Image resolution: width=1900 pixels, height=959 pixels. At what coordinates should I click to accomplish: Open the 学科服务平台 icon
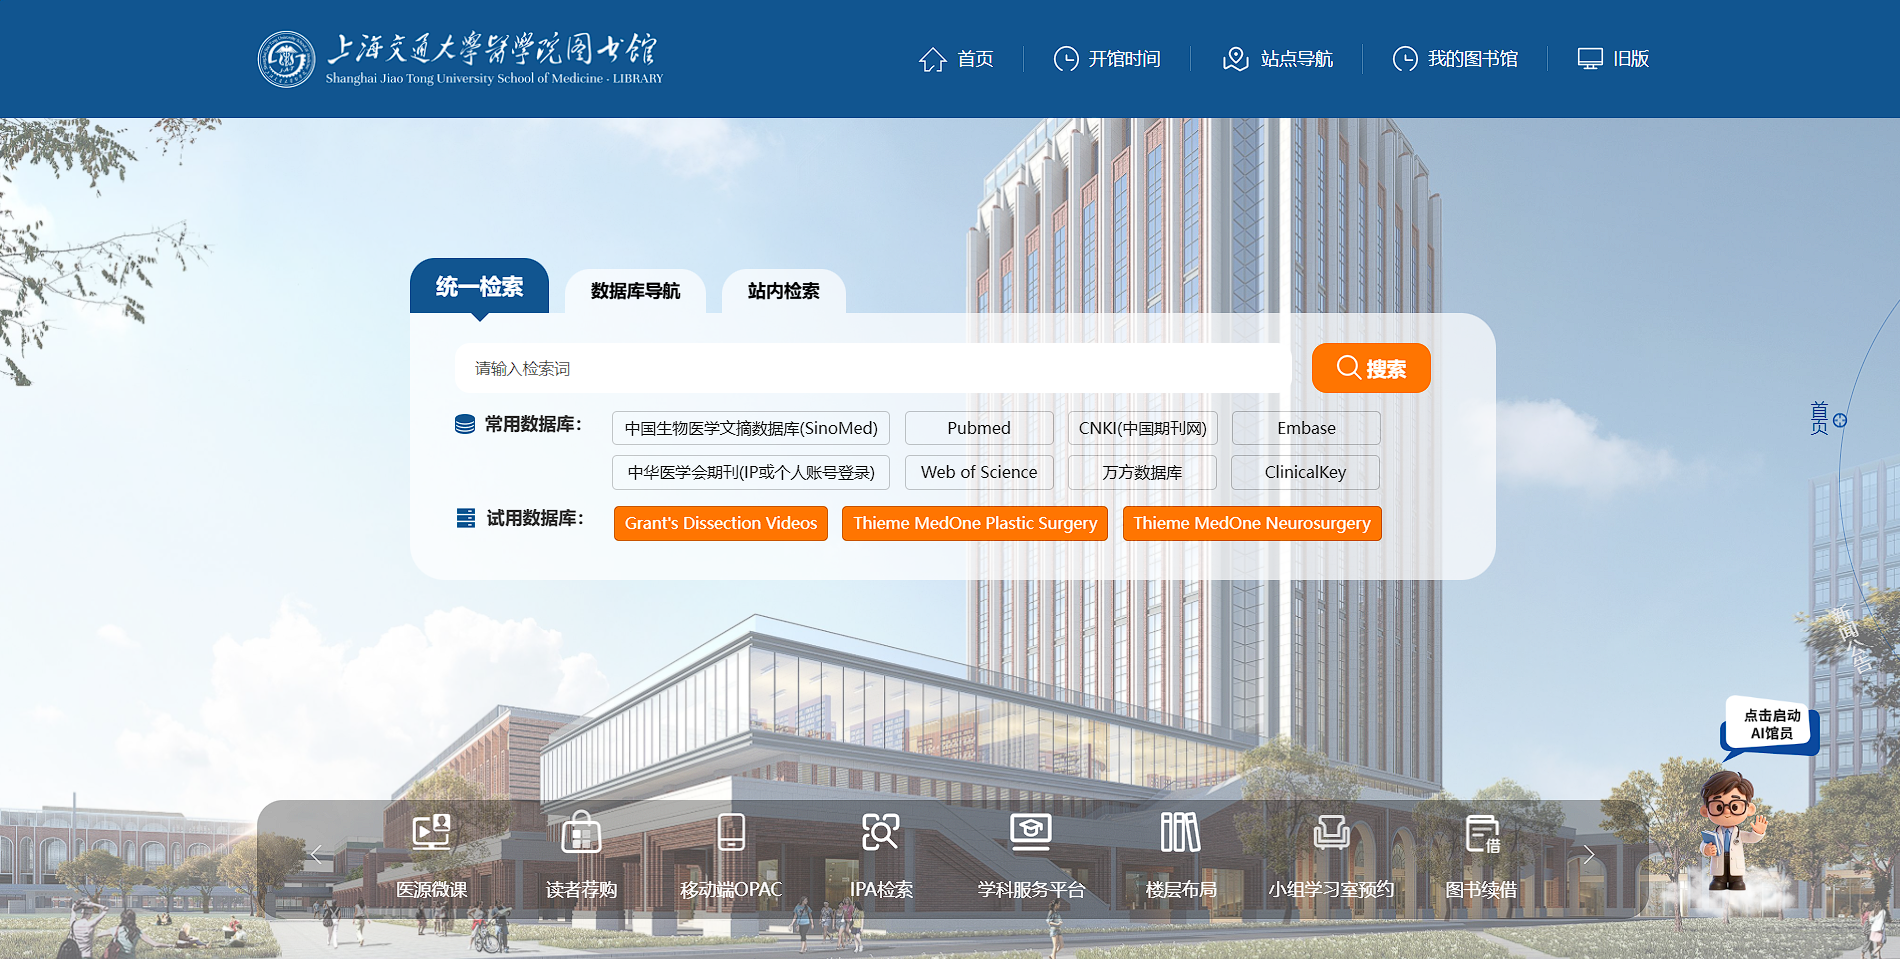[x=1030, y=833]
